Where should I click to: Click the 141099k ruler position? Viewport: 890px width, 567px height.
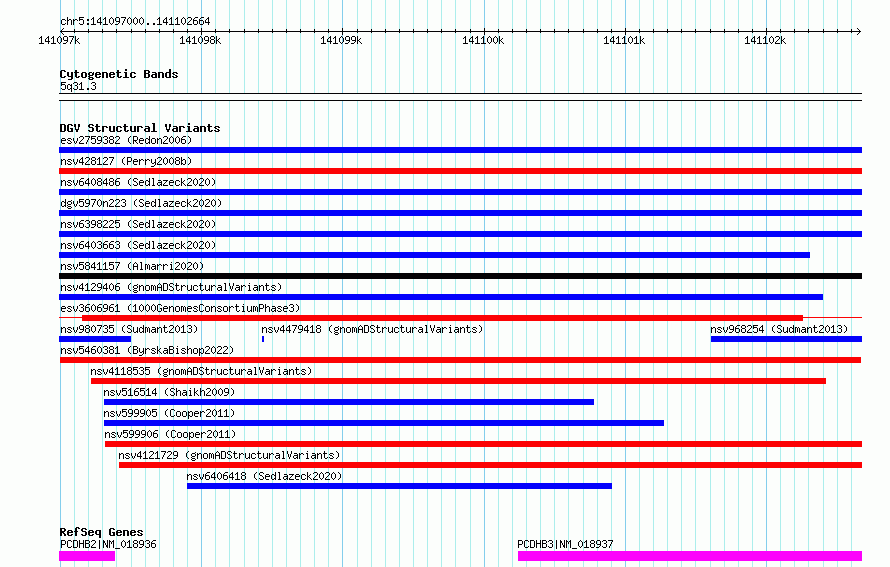click(341, 40)
